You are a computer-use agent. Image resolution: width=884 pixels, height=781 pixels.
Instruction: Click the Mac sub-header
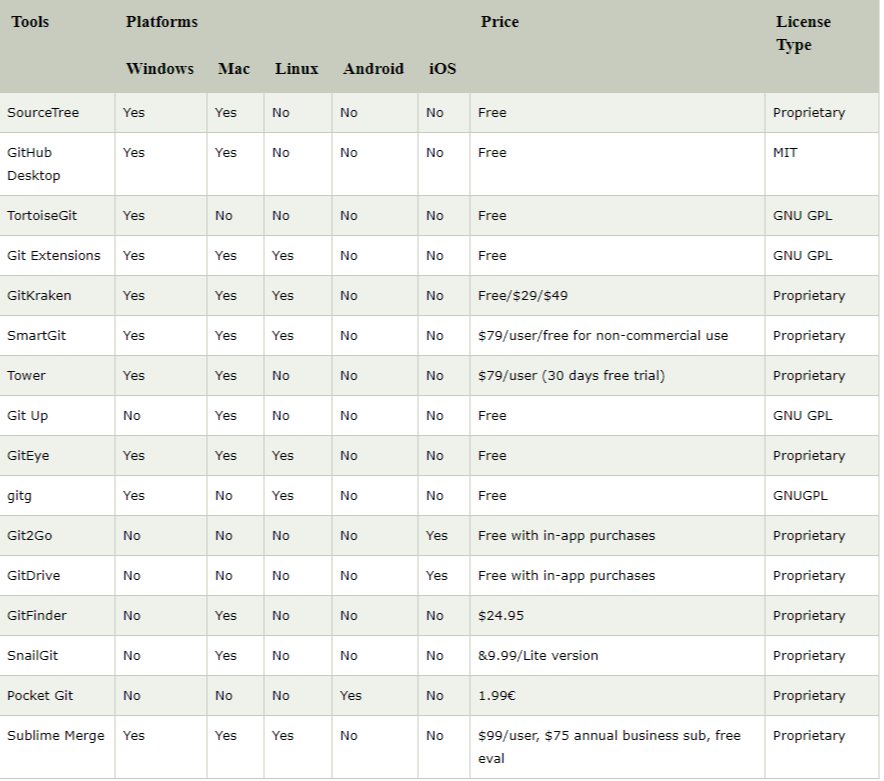coord(234,68)
